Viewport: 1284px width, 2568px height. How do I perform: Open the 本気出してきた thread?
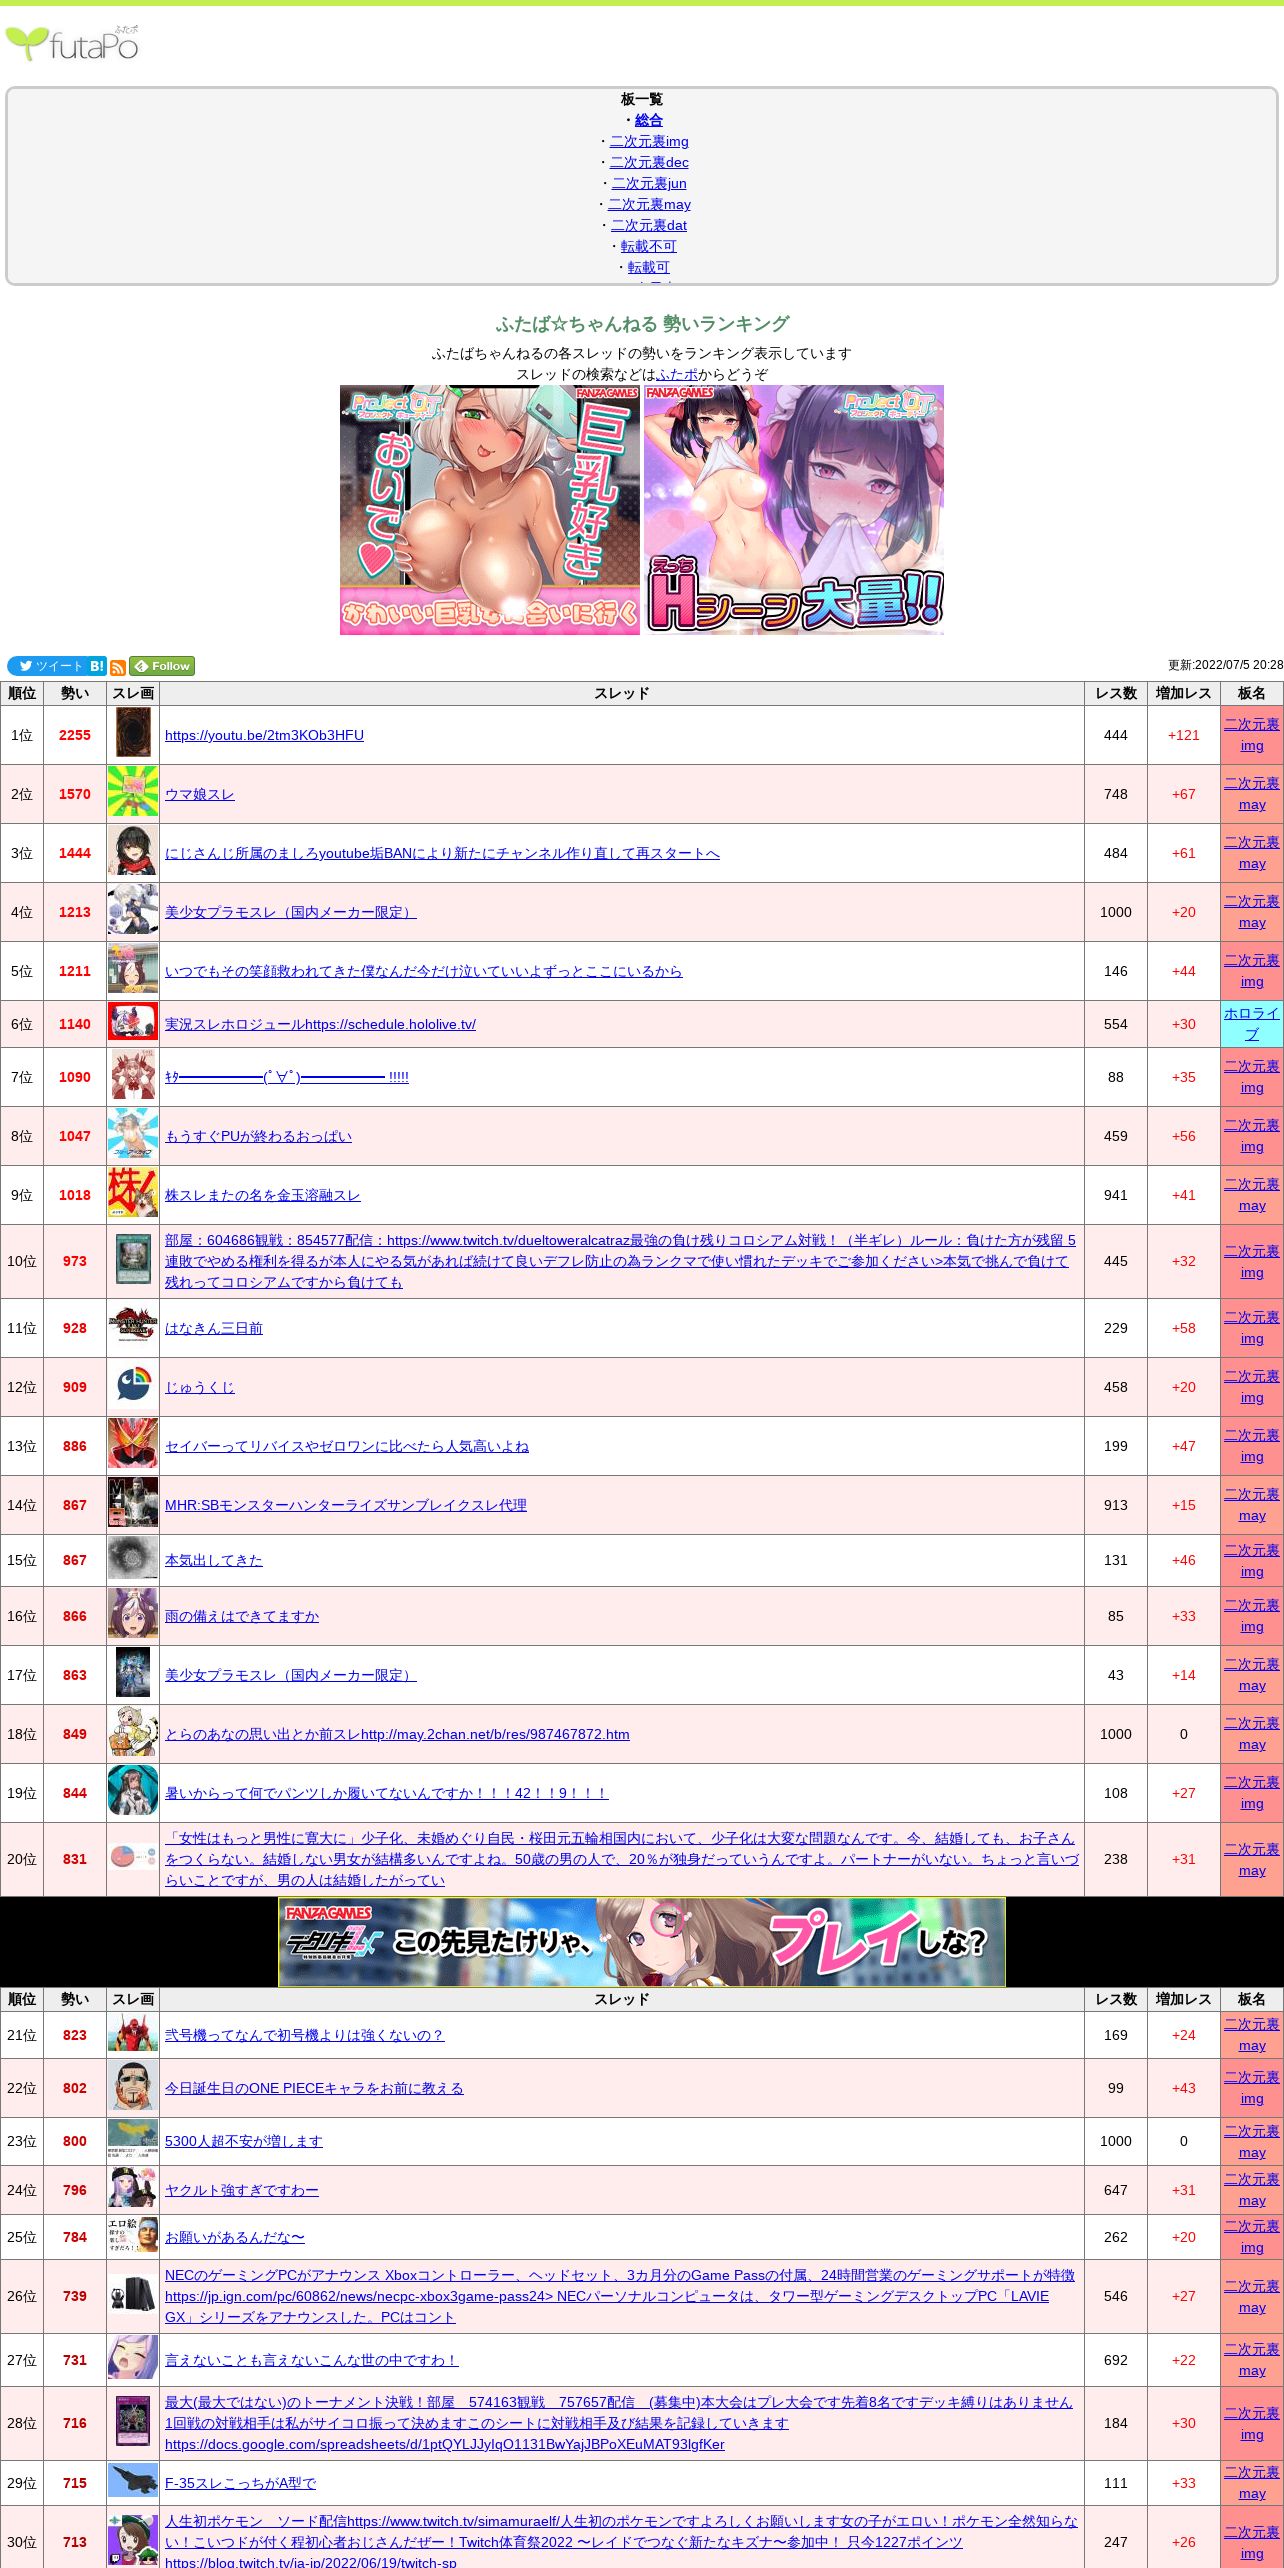point(214,1560)
